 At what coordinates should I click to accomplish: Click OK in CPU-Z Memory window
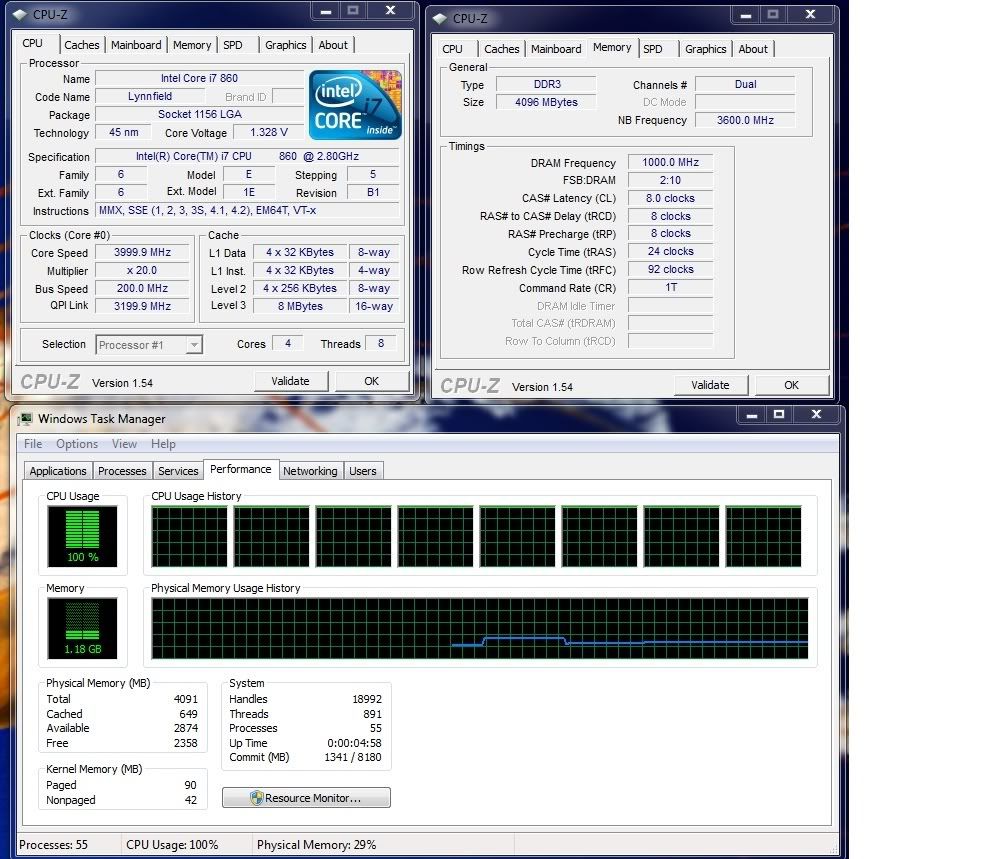click(x=791, y=385)
